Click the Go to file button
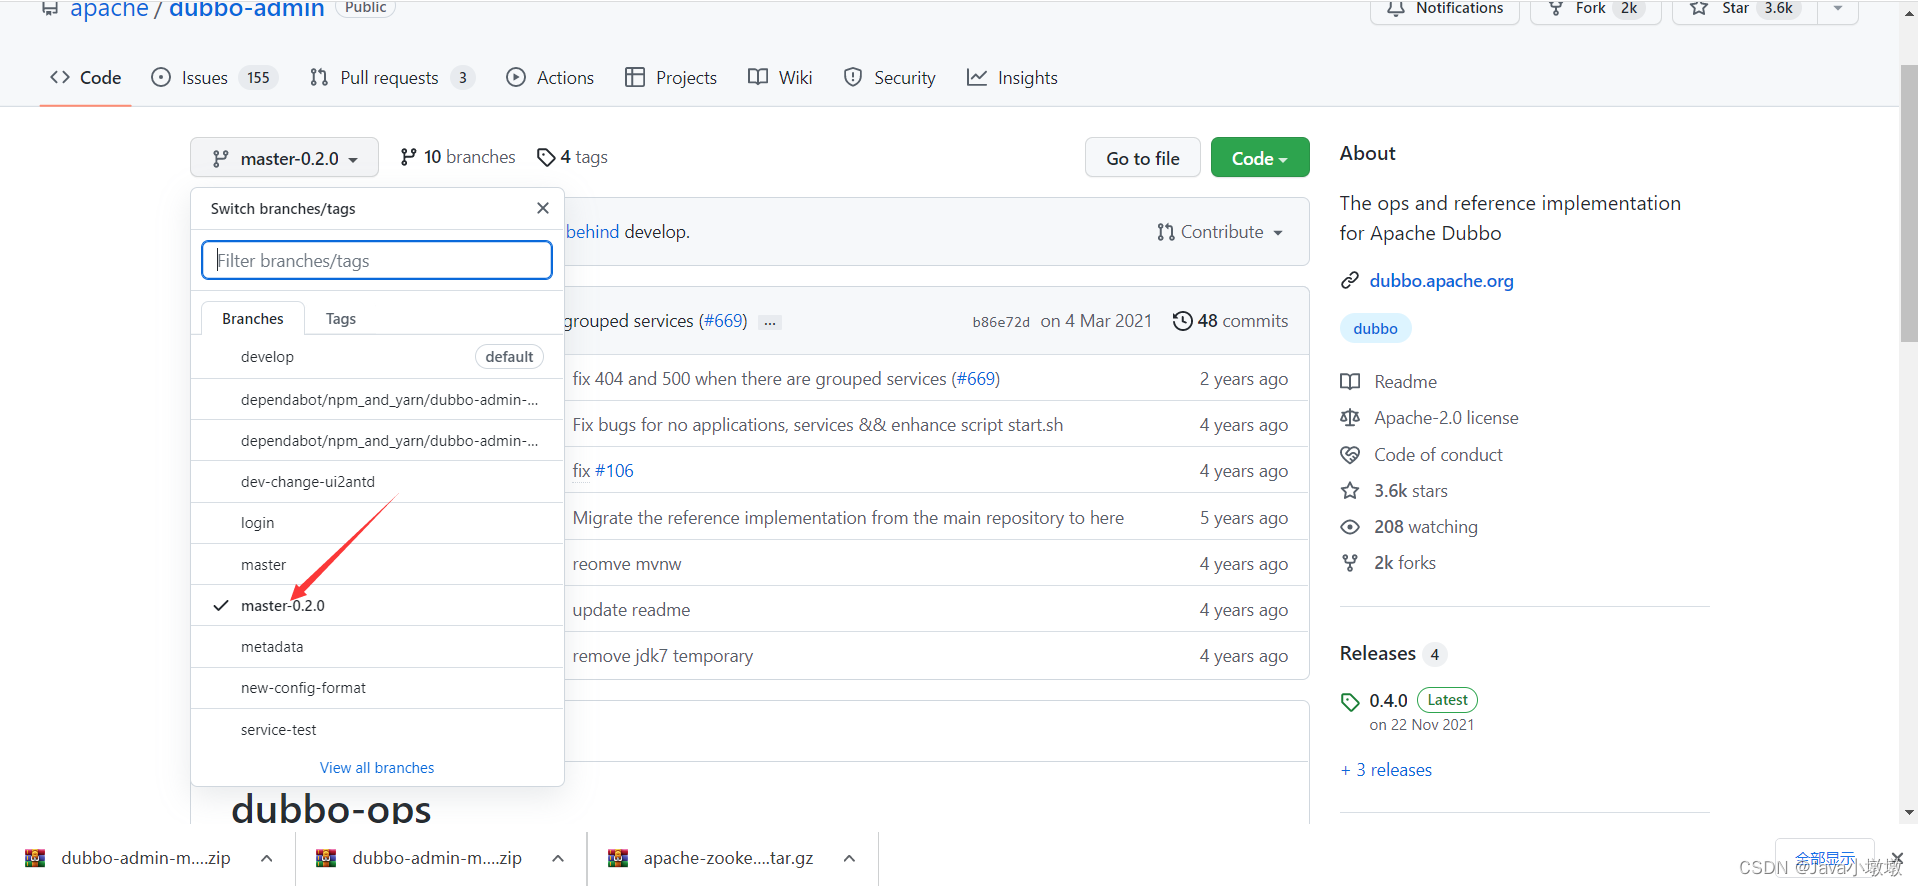This screenshot has width=1918, height=886. point(1143,158)
